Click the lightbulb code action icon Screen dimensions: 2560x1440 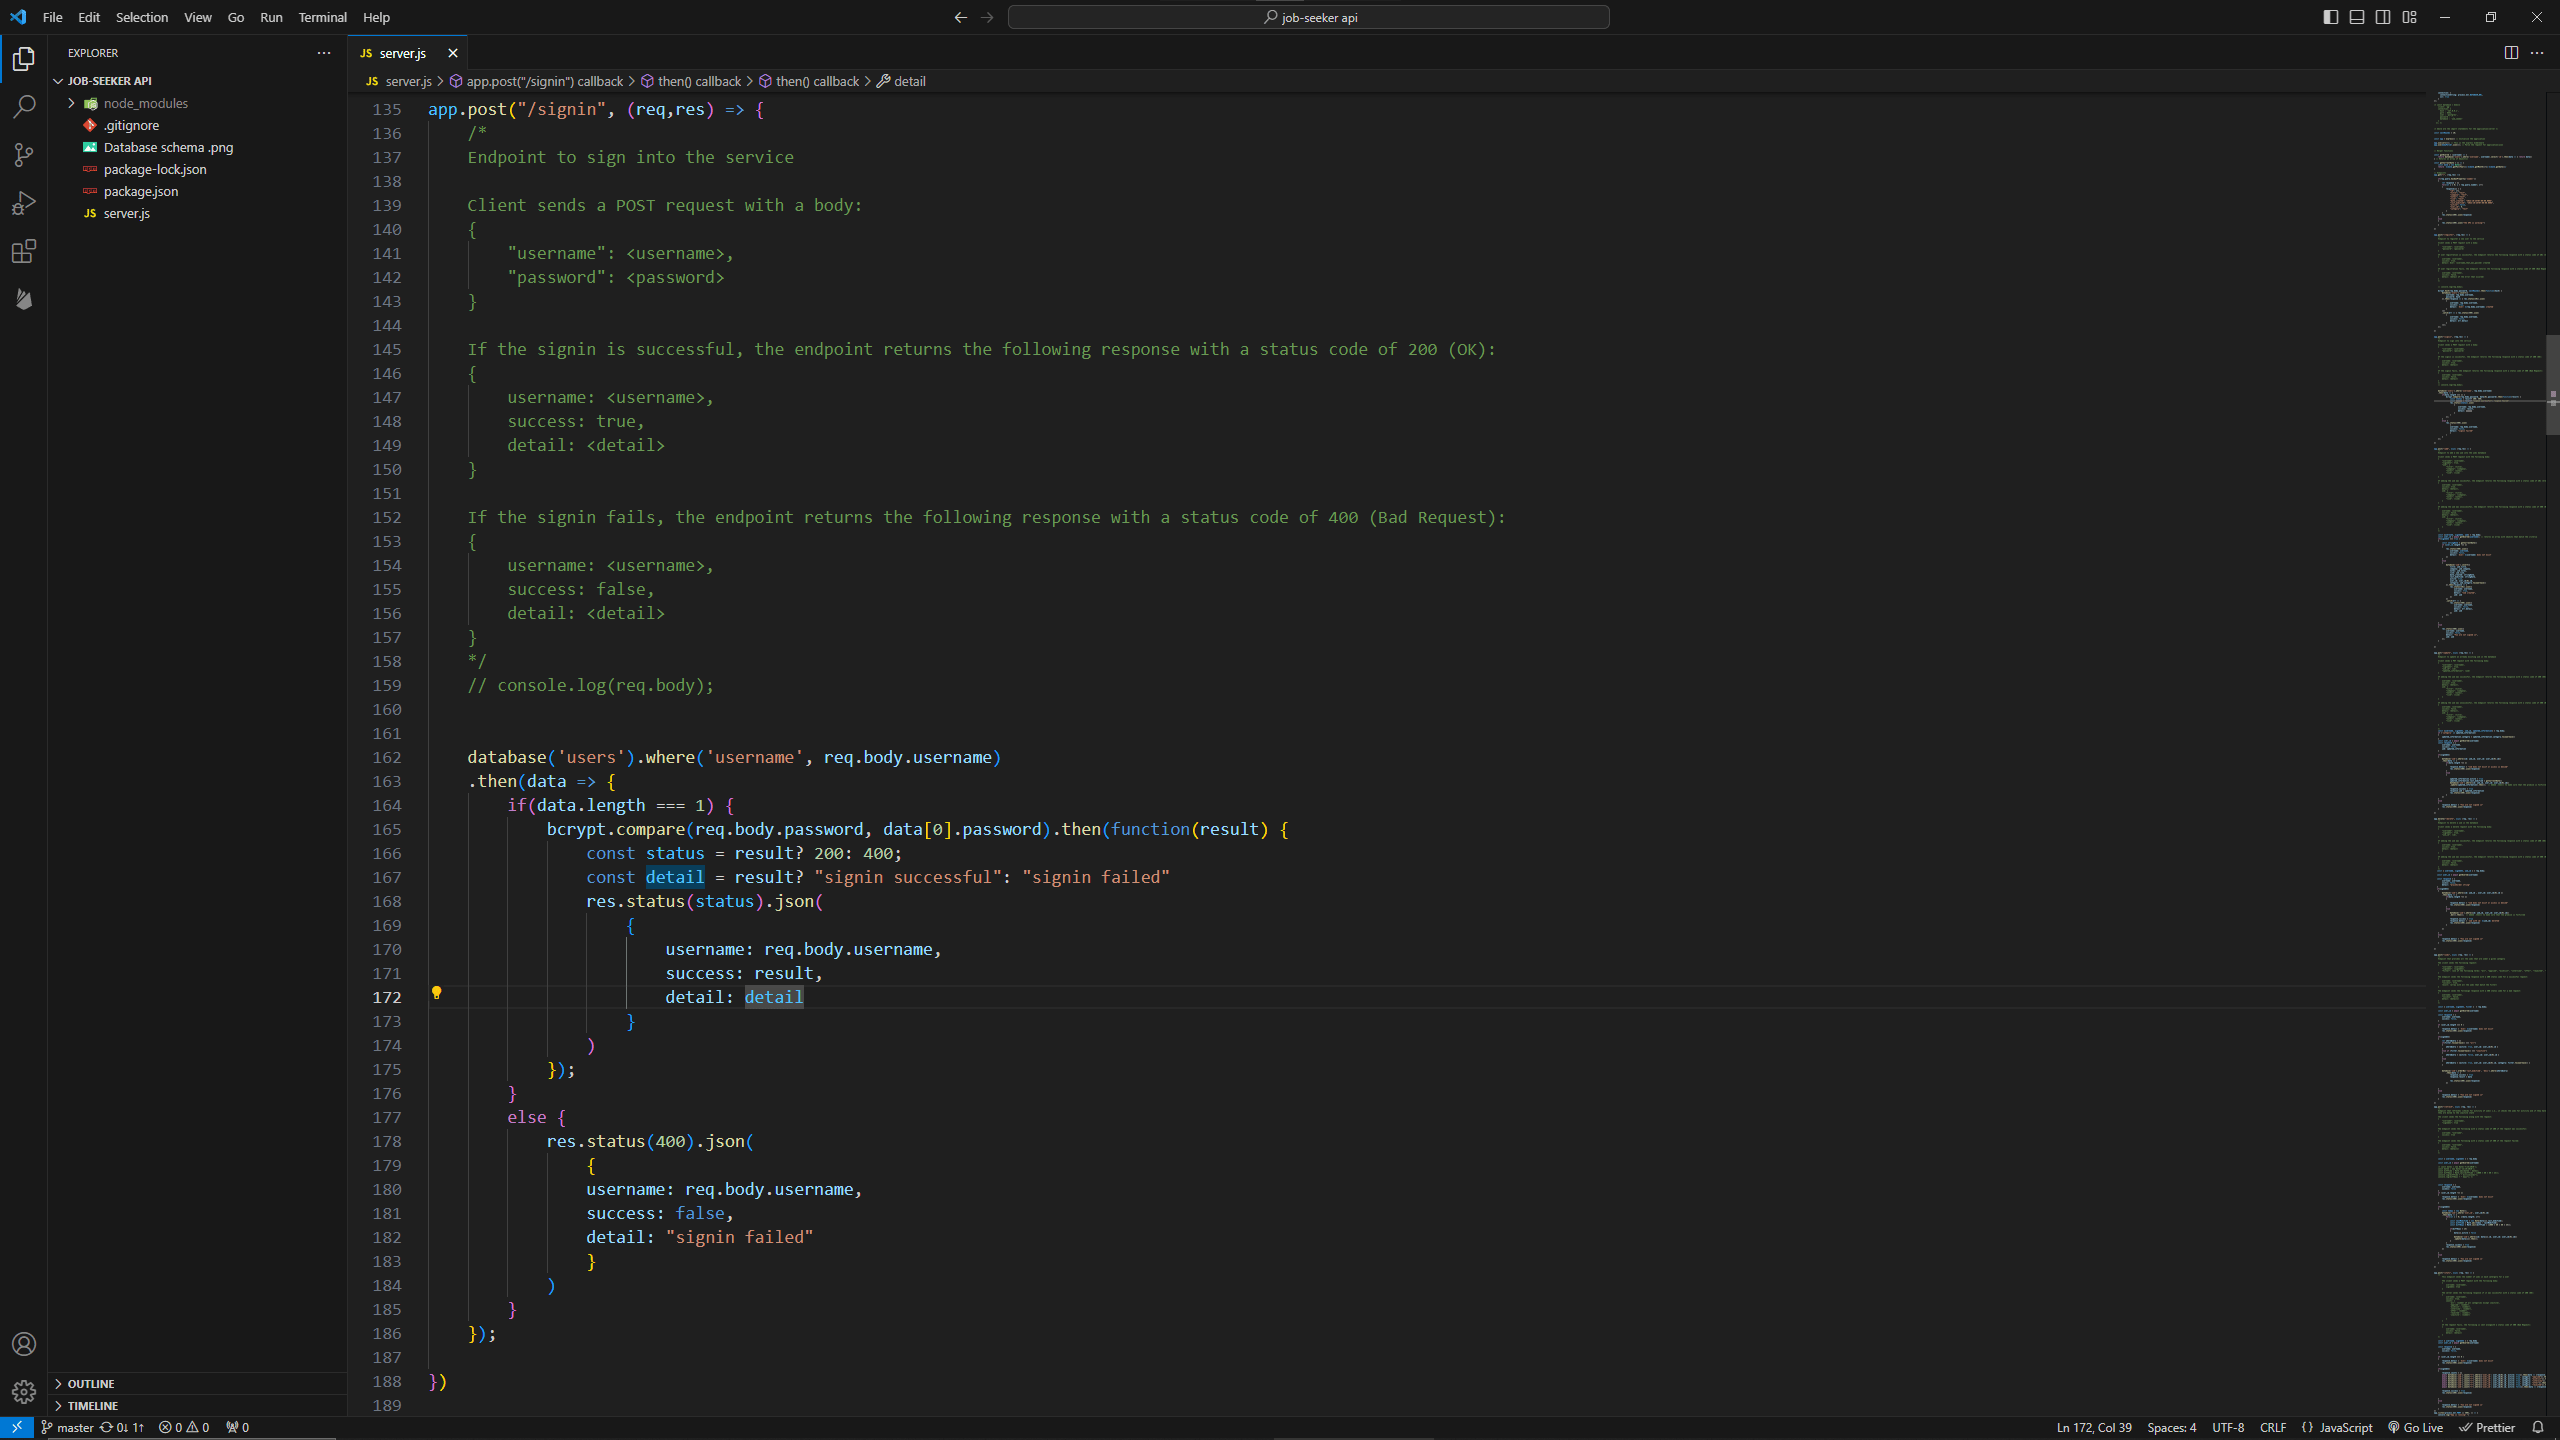[x=436, y=993]
